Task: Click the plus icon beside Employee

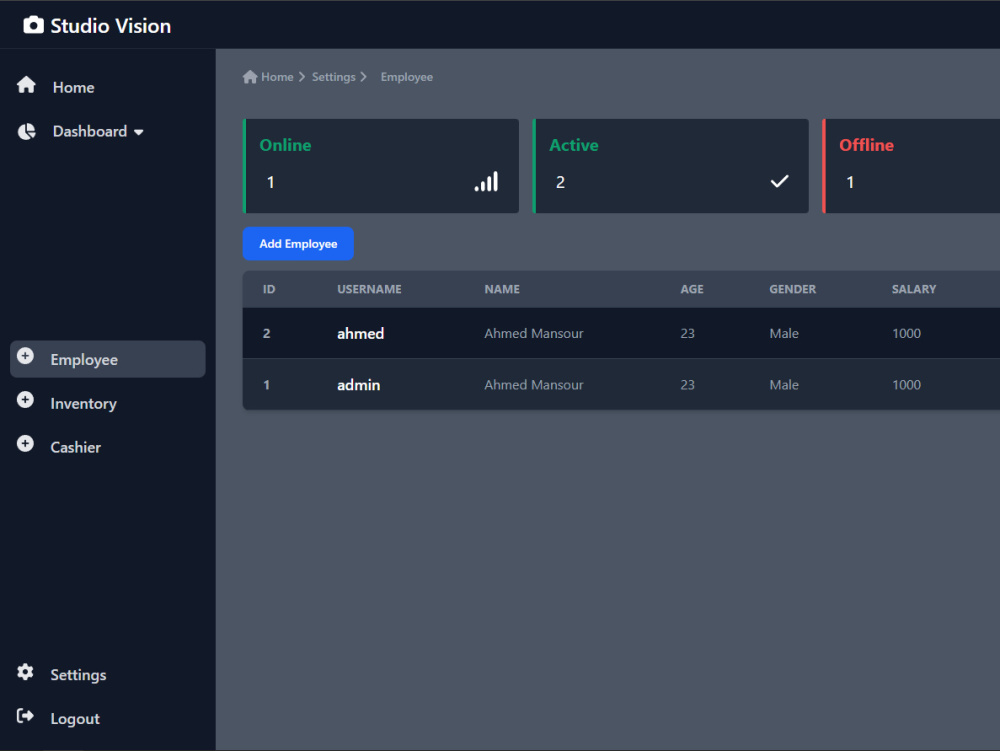Action: pyautogui.click(x=26, y=356)
